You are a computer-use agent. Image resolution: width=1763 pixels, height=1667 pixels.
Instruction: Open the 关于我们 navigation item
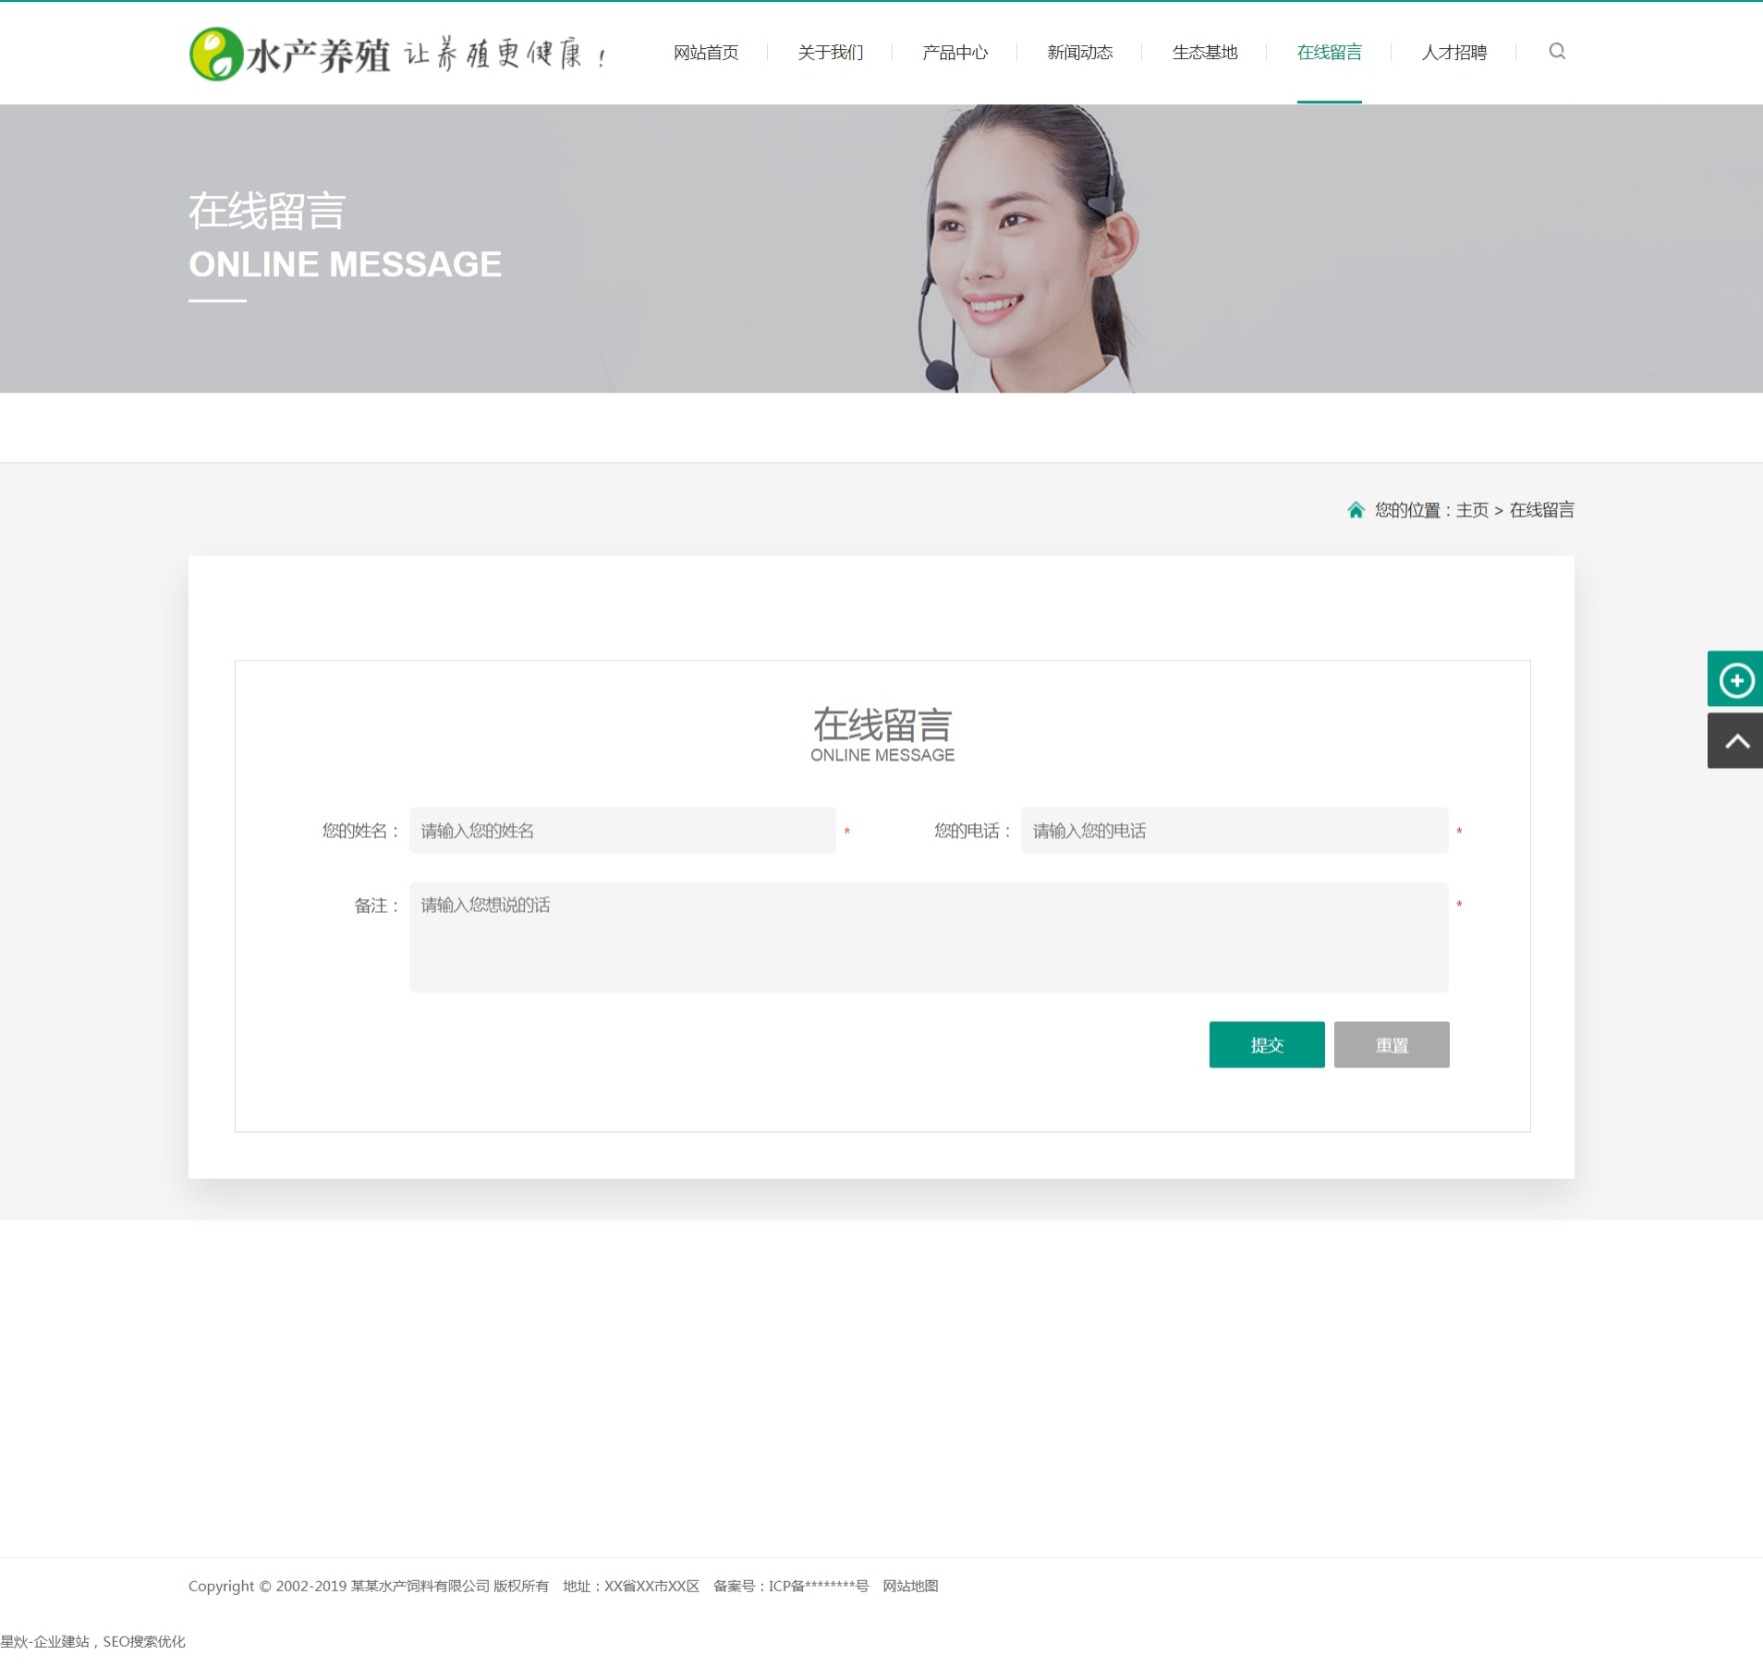(x=830, y=52)
